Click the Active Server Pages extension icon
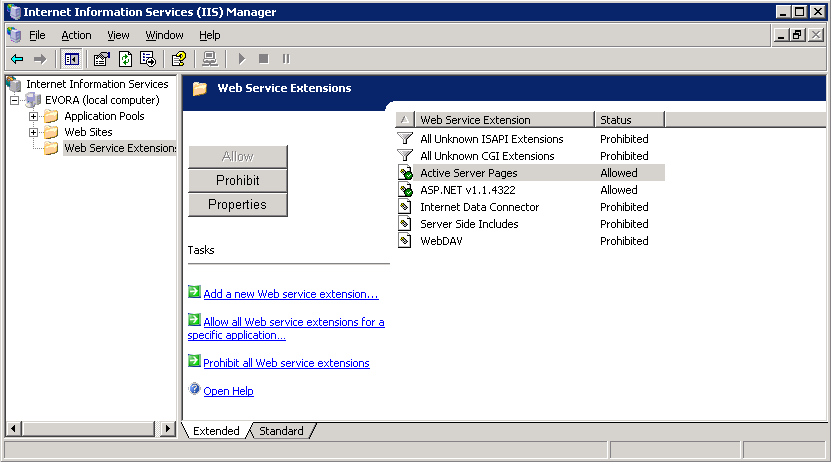This screenshot has width=831, height=462. (x=405, y=173)
